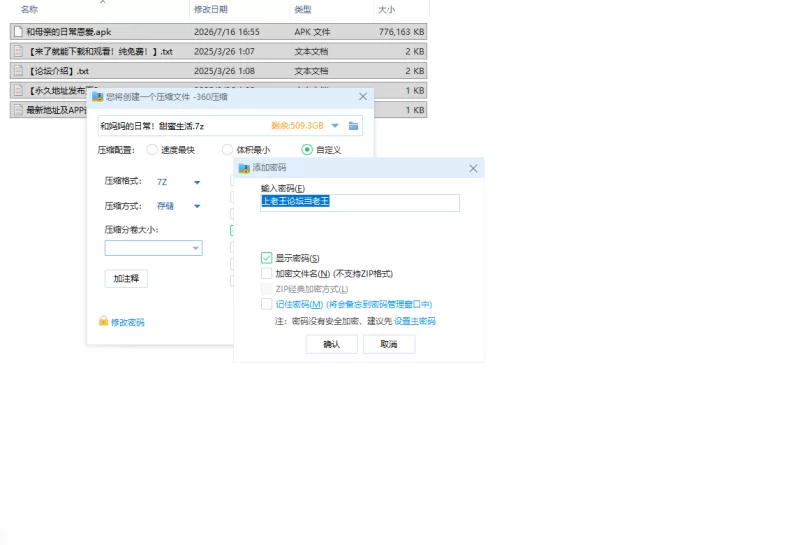The width and height of the screenshot is (800, 545).
Task: Click the APK 文件 type cell
Action: tap(312, 32)
